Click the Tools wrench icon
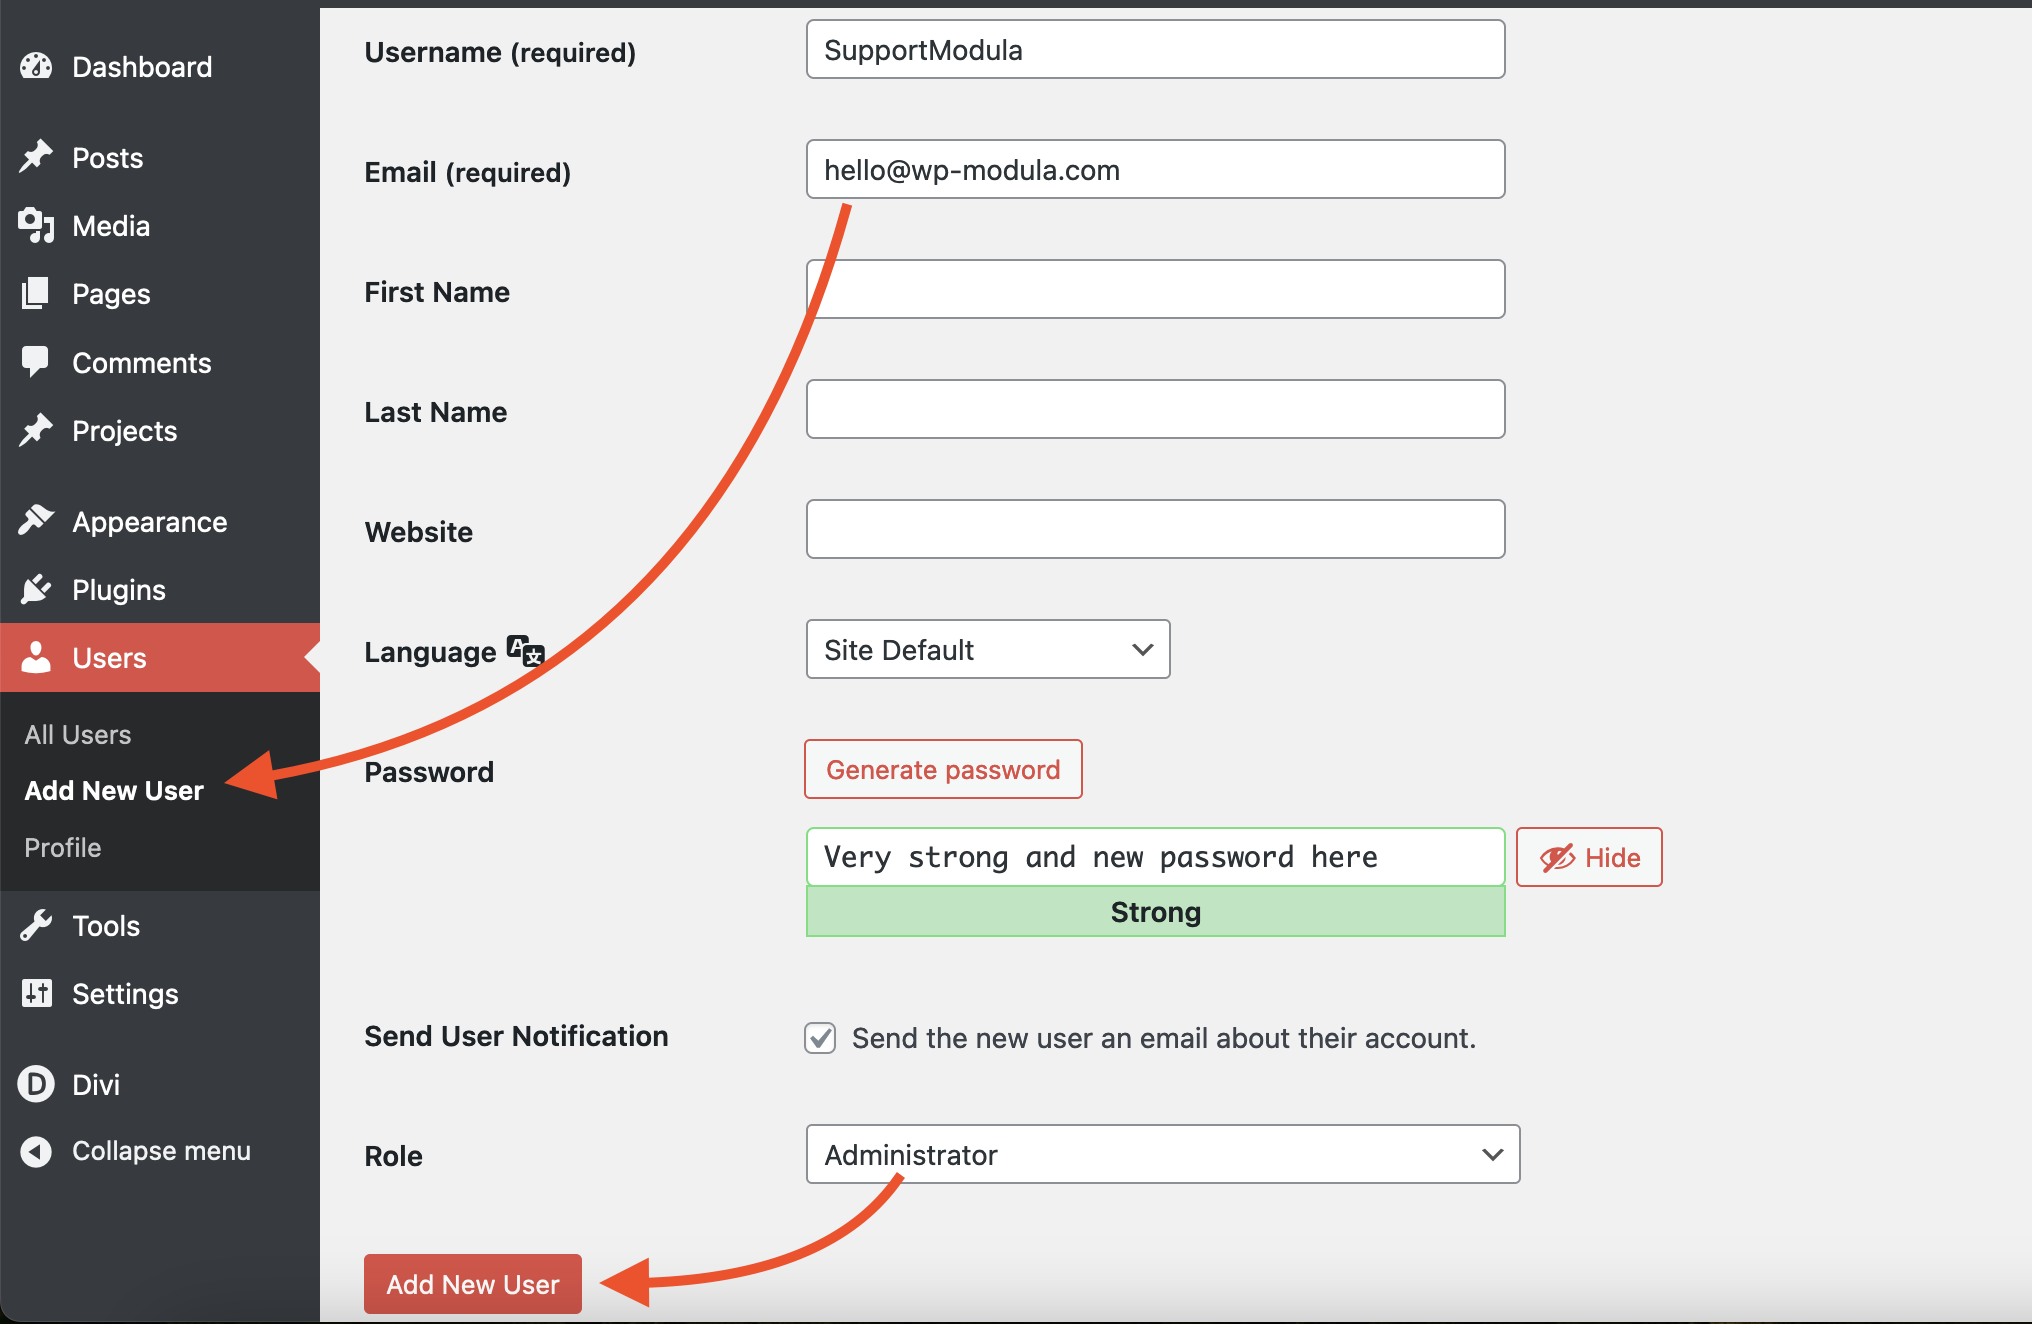2032x1324 pixels. (x=36, y=926)
